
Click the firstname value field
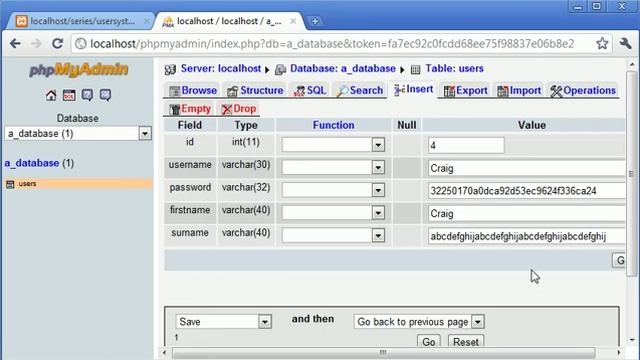[527, 213]
